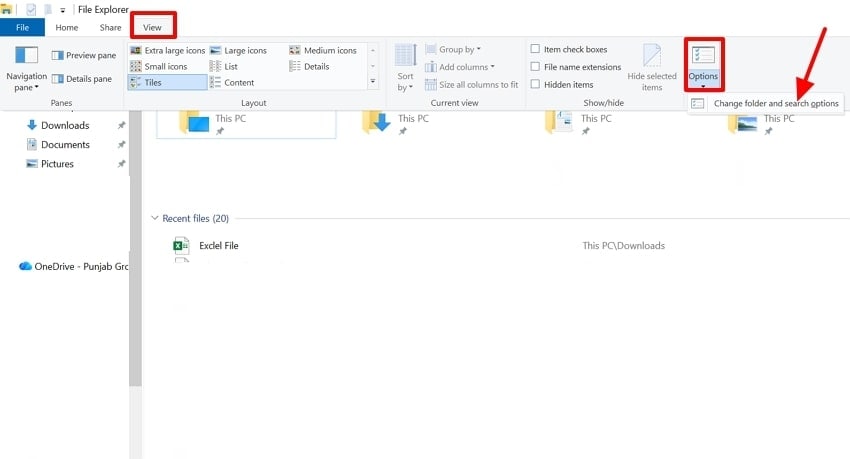Click the Recent files (20) header
This screenshot has height=459, width=850.
click(196, 218)
